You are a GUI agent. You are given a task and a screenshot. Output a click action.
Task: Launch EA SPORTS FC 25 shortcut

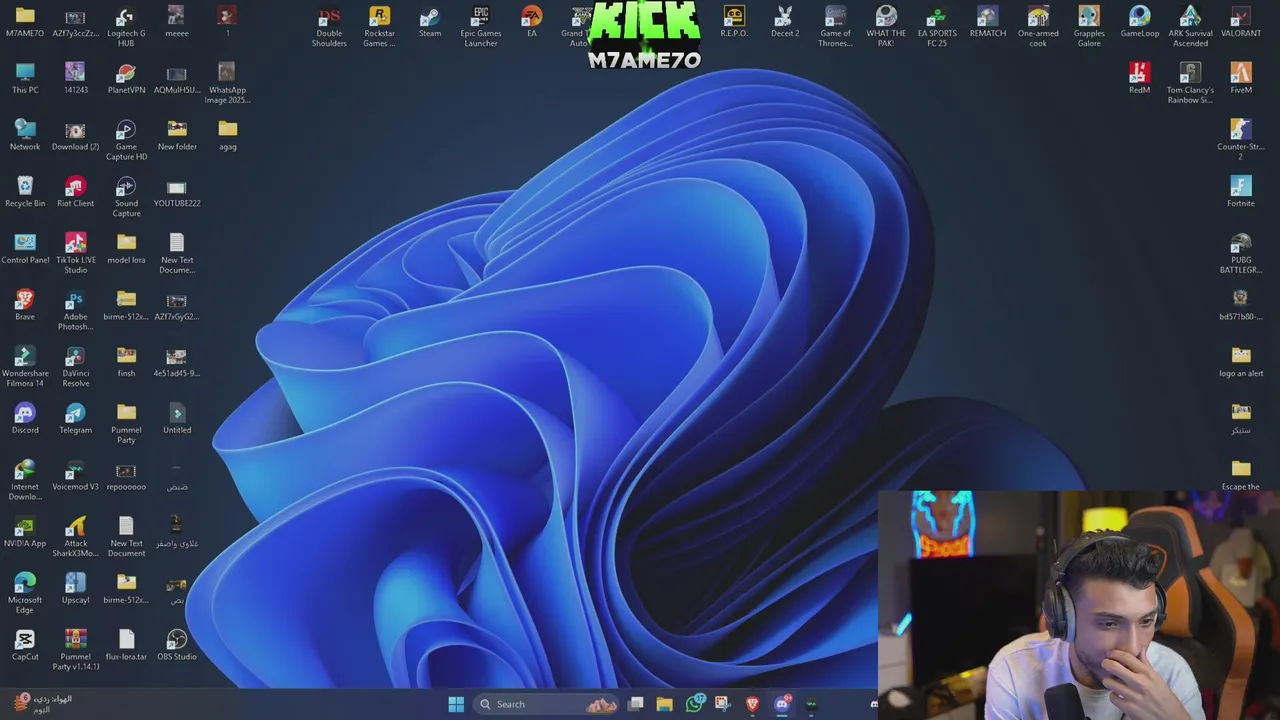click(937, 27)
